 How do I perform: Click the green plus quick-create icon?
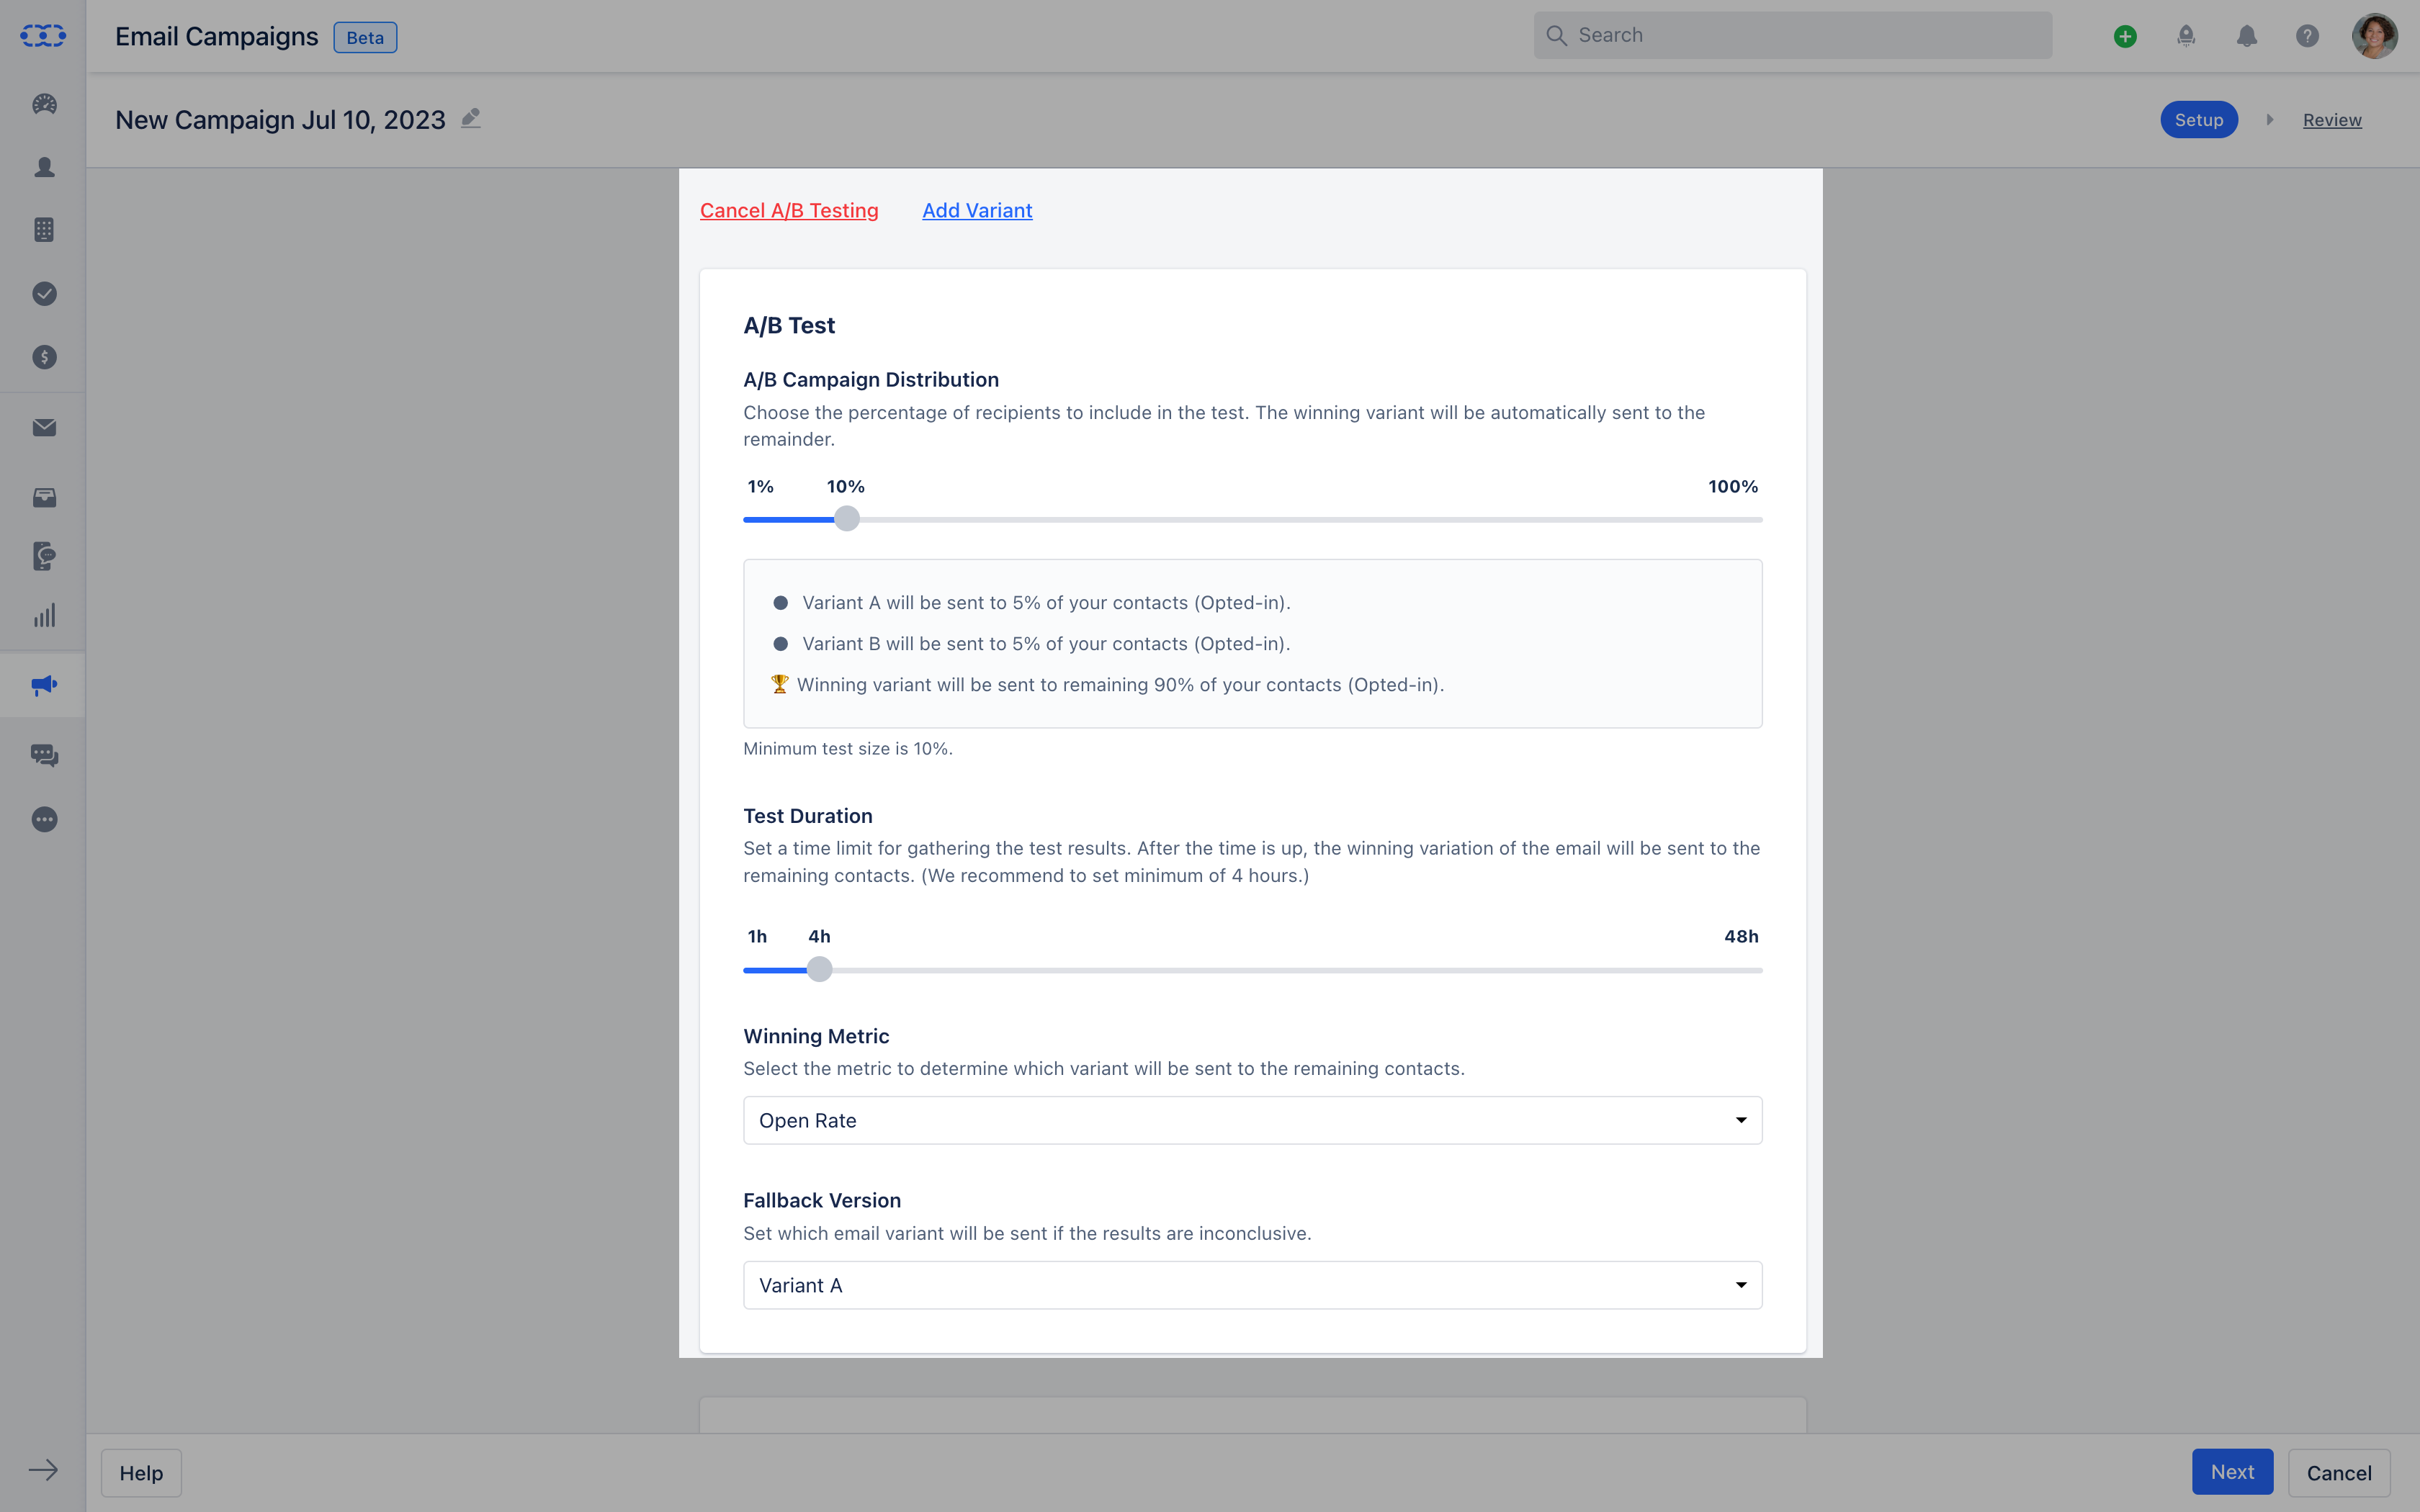2125,35
